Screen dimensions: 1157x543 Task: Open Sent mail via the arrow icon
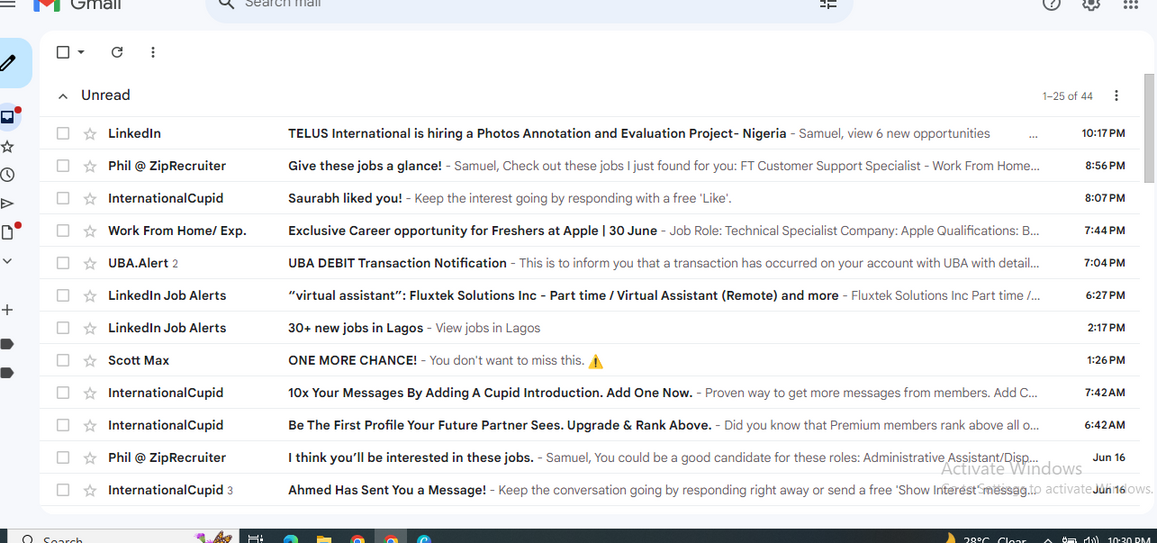tap(7, 204)
